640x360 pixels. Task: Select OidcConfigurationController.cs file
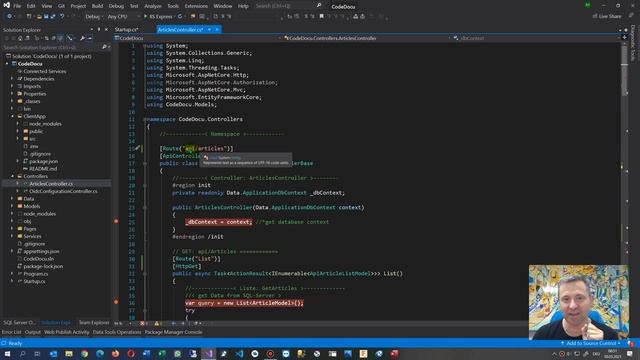(63, 191)
